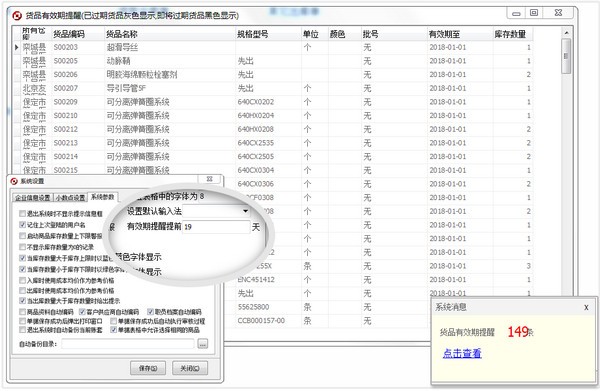Click the 库存数量 column header
Screen dimensions: 600x391
click(513, 34)
